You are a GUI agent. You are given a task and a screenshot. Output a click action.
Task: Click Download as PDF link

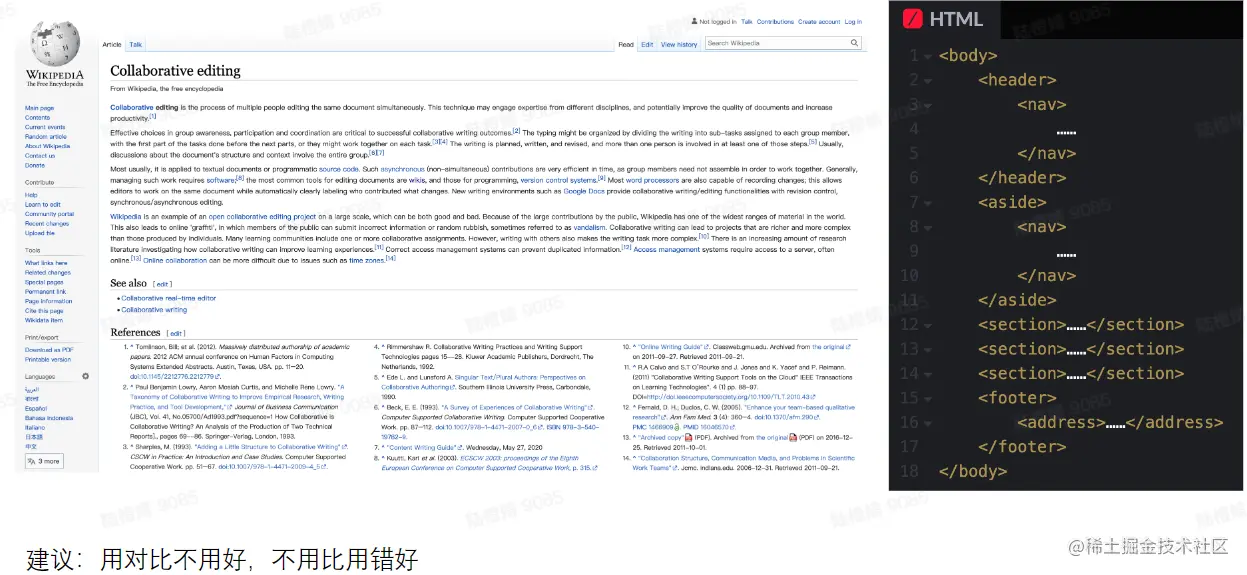[49, 350]
